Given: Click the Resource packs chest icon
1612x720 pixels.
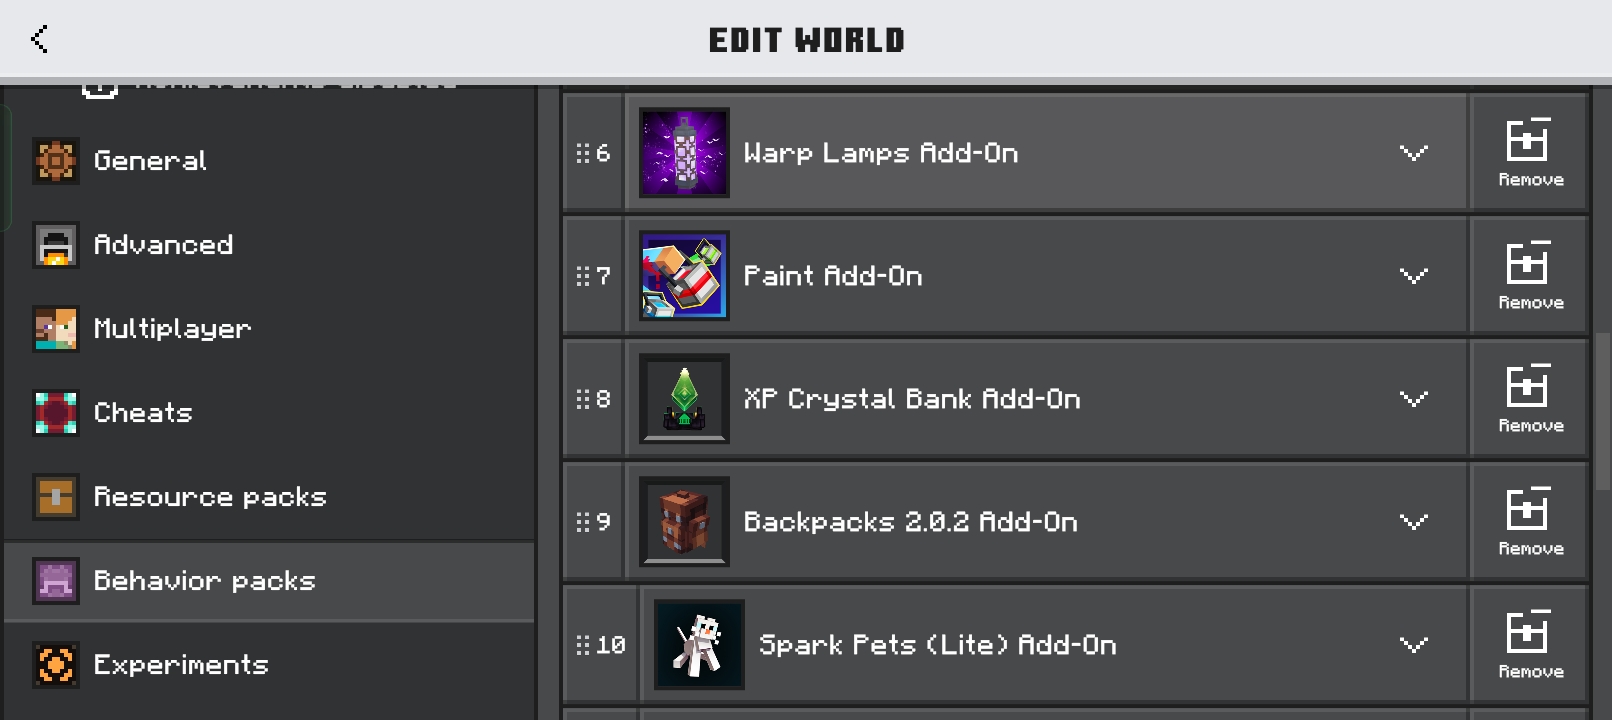Looking at the screenshot, I should coord(56,497).
